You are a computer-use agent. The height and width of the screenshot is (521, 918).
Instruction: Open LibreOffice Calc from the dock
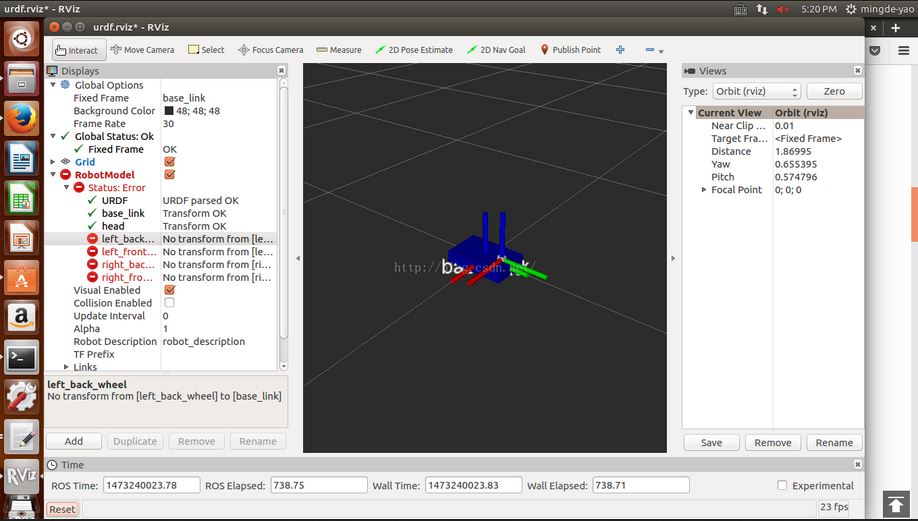[x=22, y=198]
